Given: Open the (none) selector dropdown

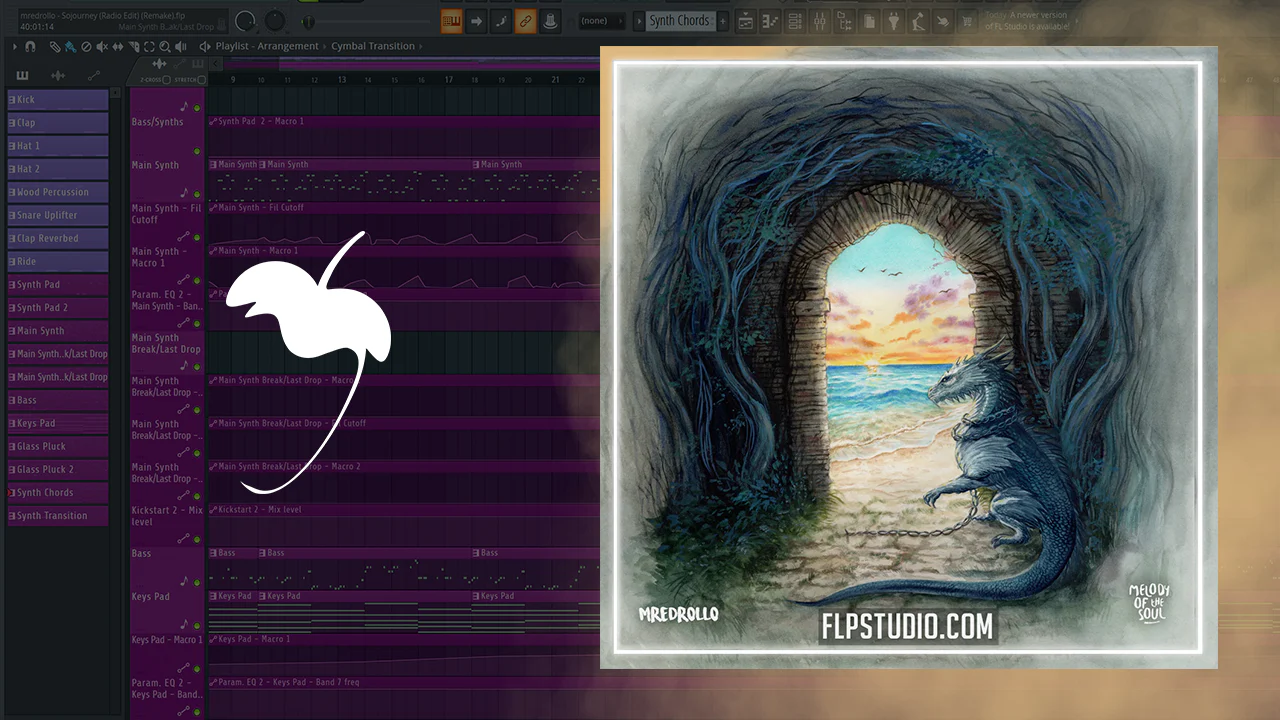Looking at the screenshot, I should (x=602, y=20).
